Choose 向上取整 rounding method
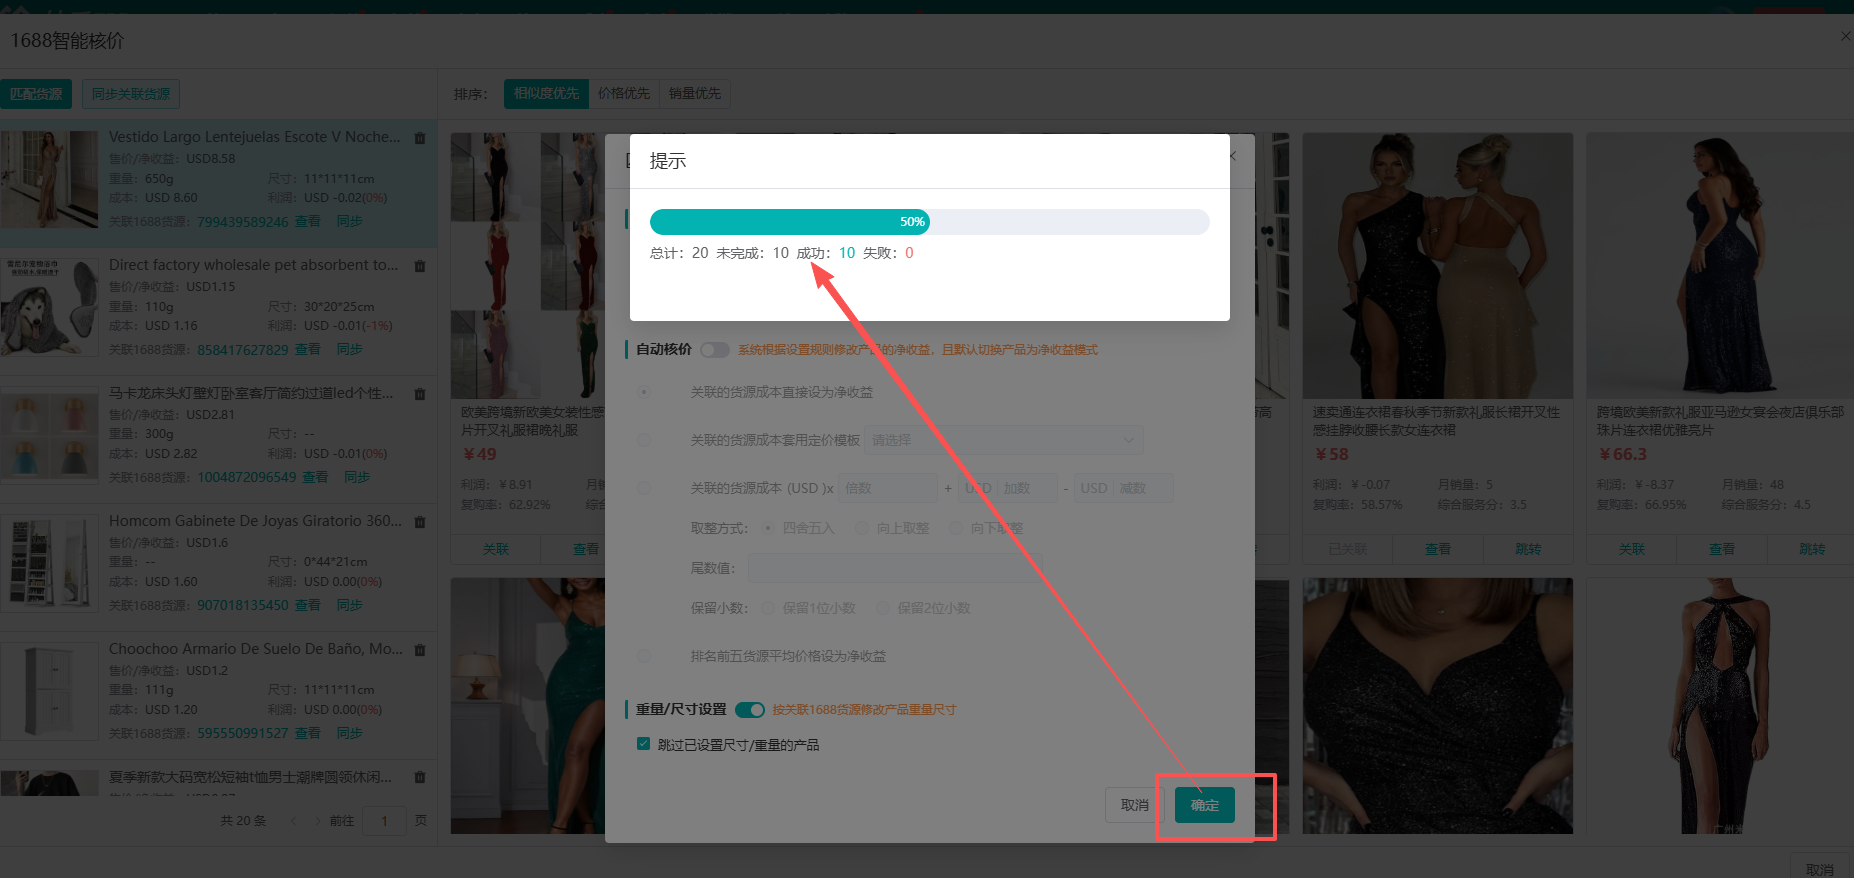The width and height of the screenshot is (1854, 878). tap(862, 528)
